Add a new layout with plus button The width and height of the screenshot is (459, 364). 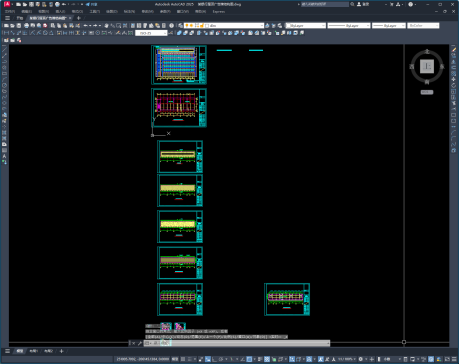(61, 351)
